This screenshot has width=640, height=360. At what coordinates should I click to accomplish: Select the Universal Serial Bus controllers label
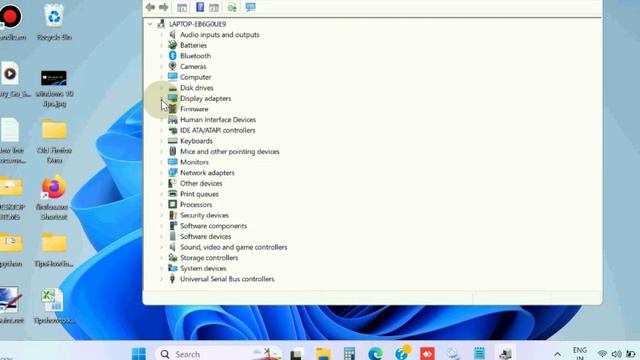[x=227, y=279]
